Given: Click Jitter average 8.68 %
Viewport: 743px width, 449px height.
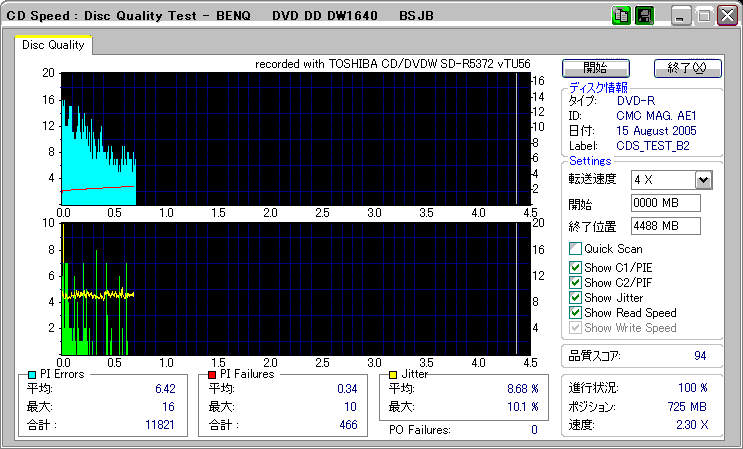Looking at the screenshot, I should pyautogui.click(x=523, y=389).
